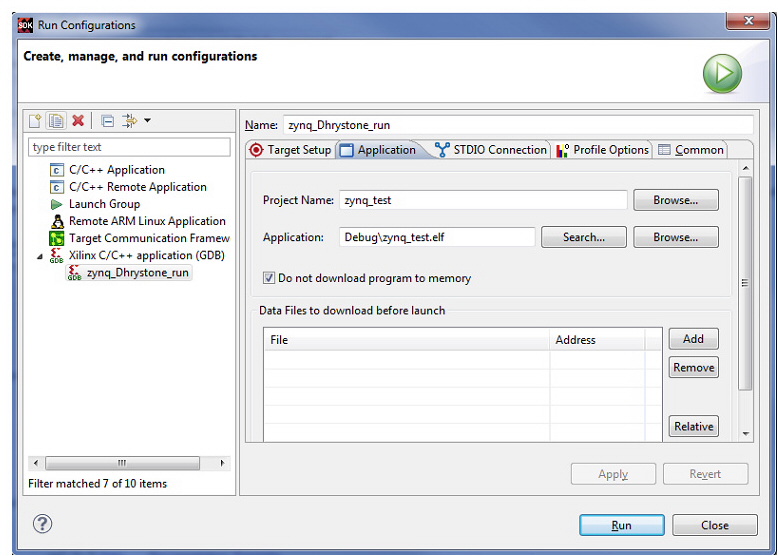Switch to the Application tab

(x=378, y=150)
